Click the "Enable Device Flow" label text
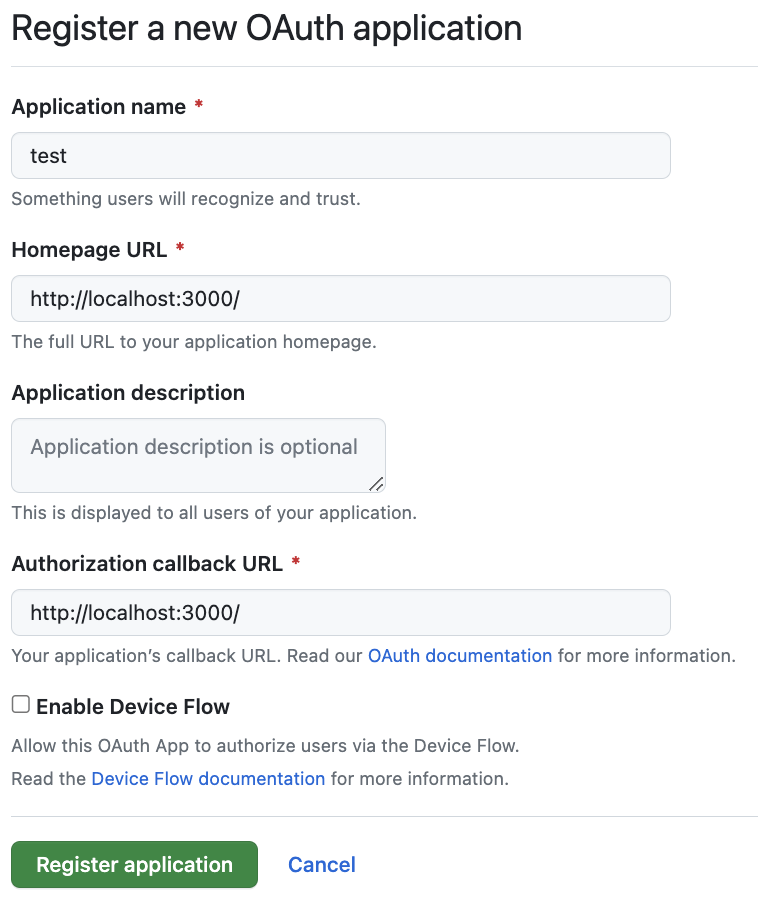The height and width of the screenshot is (916, 758). (x=133, y=707)
